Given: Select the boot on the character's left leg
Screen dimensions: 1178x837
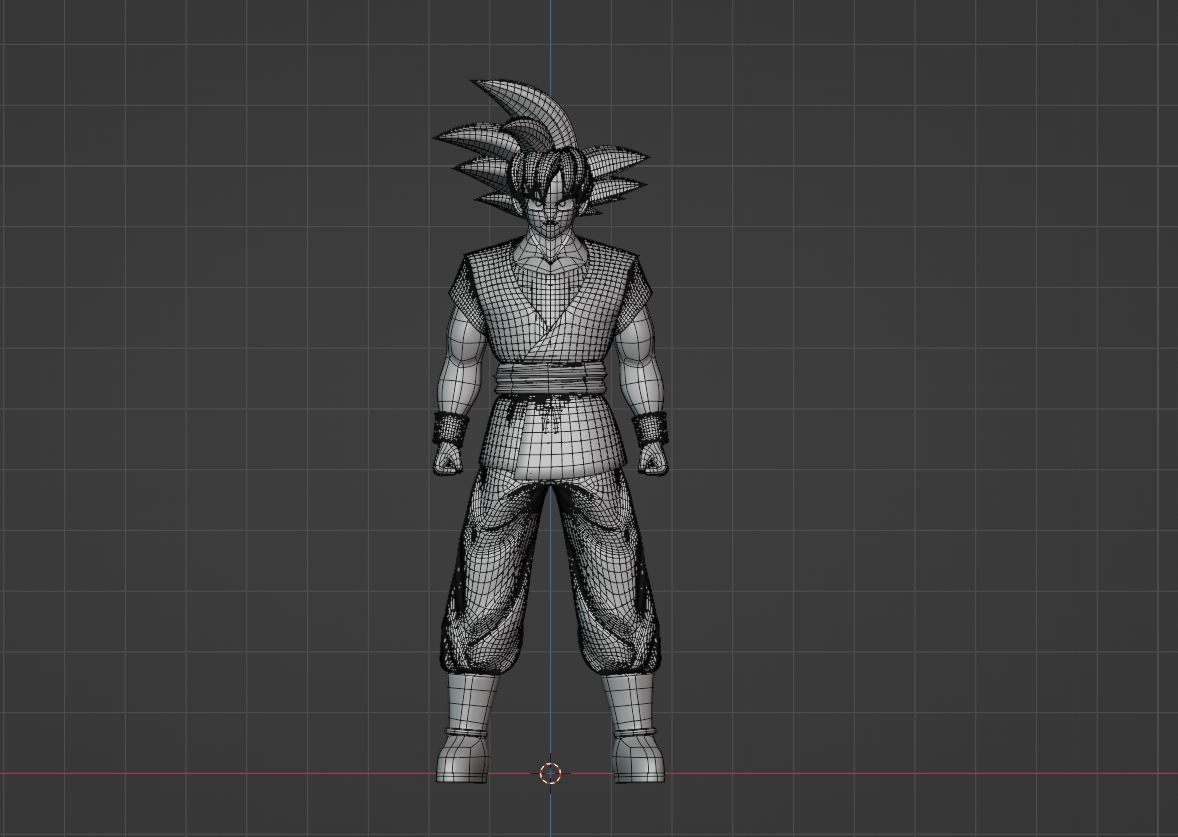Looking at the screenshot, I should coord(633,727).
